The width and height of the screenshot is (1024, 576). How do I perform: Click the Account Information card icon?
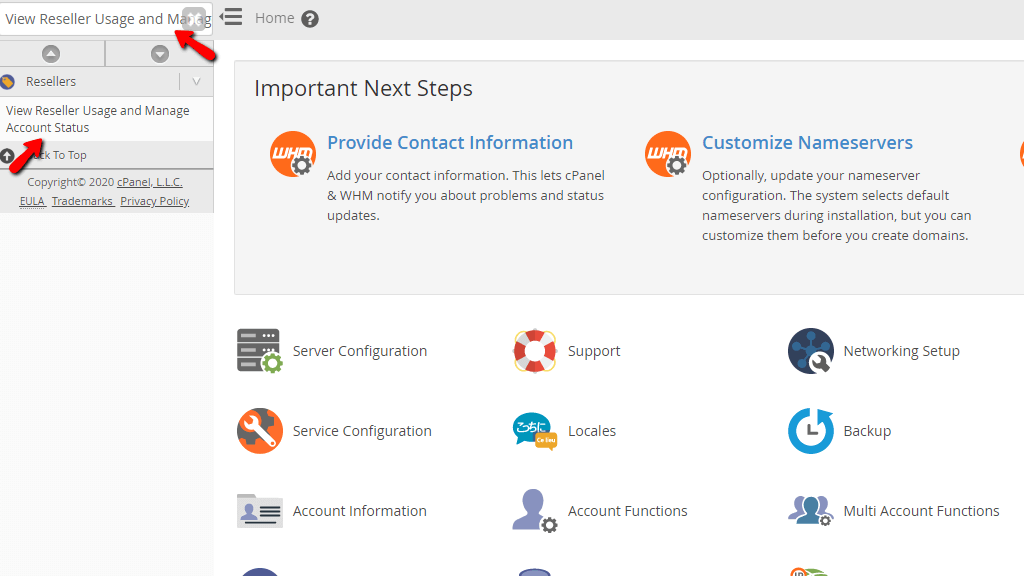point(259,511)
